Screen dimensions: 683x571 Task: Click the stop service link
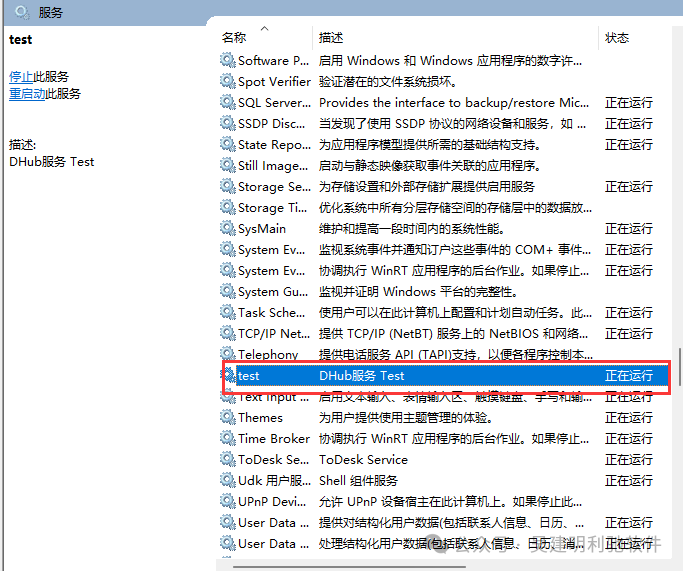pyautogui.click(x=20, y=76)
